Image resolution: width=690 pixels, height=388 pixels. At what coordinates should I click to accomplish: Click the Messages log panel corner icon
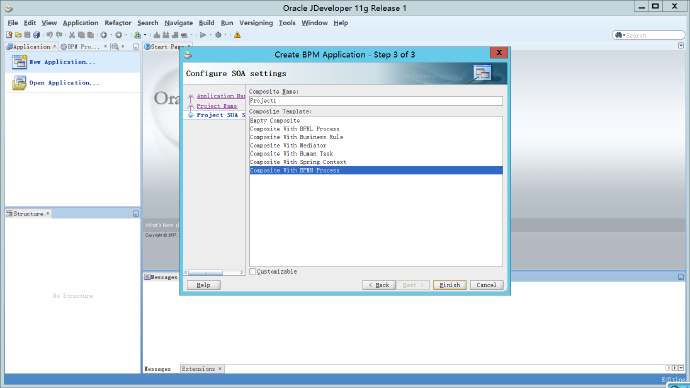681,277
